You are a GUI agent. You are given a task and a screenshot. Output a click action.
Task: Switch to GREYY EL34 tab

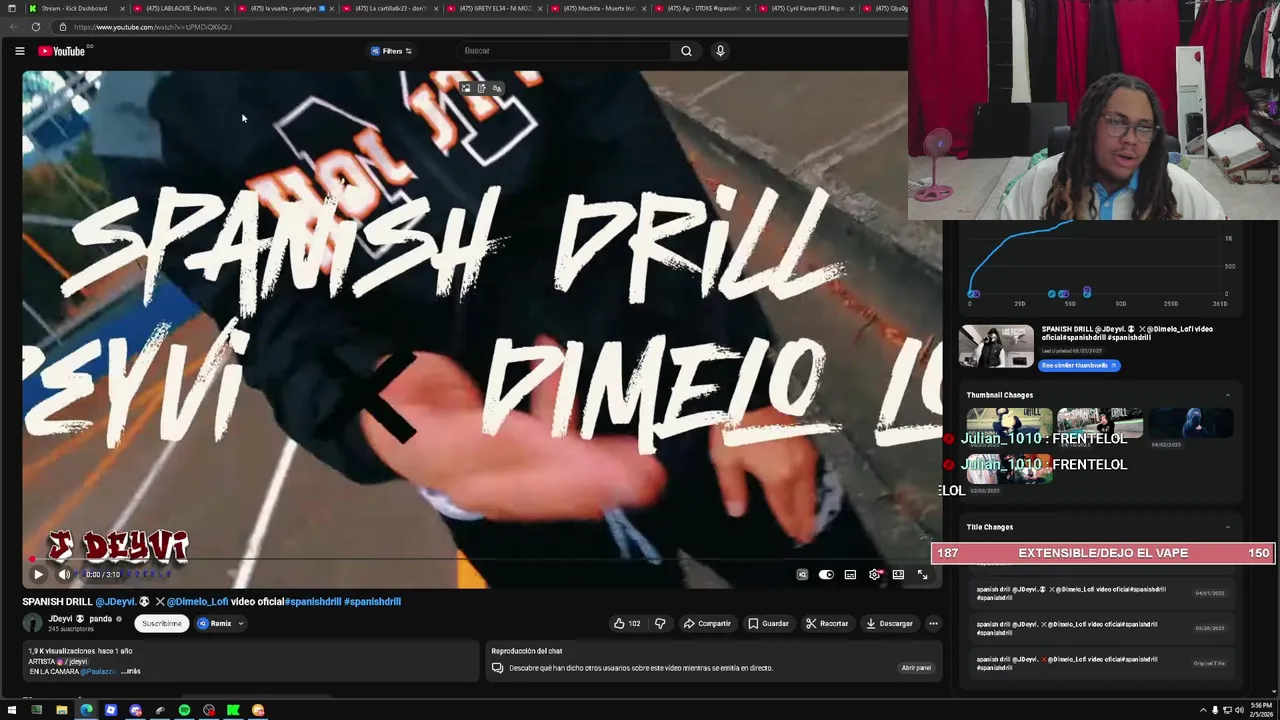coord(494,8)
